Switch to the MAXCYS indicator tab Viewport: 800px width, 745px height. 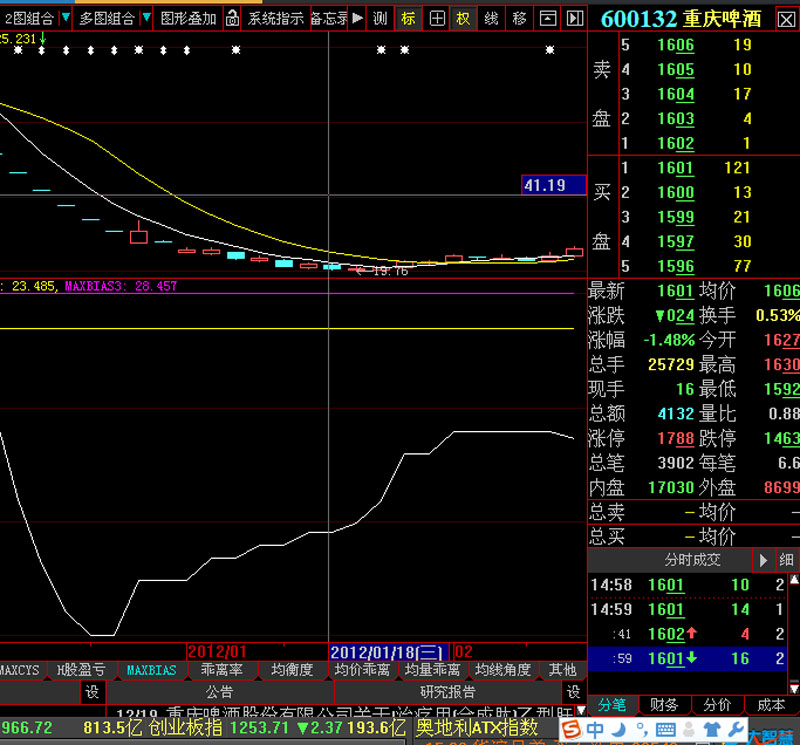(20, 670)
